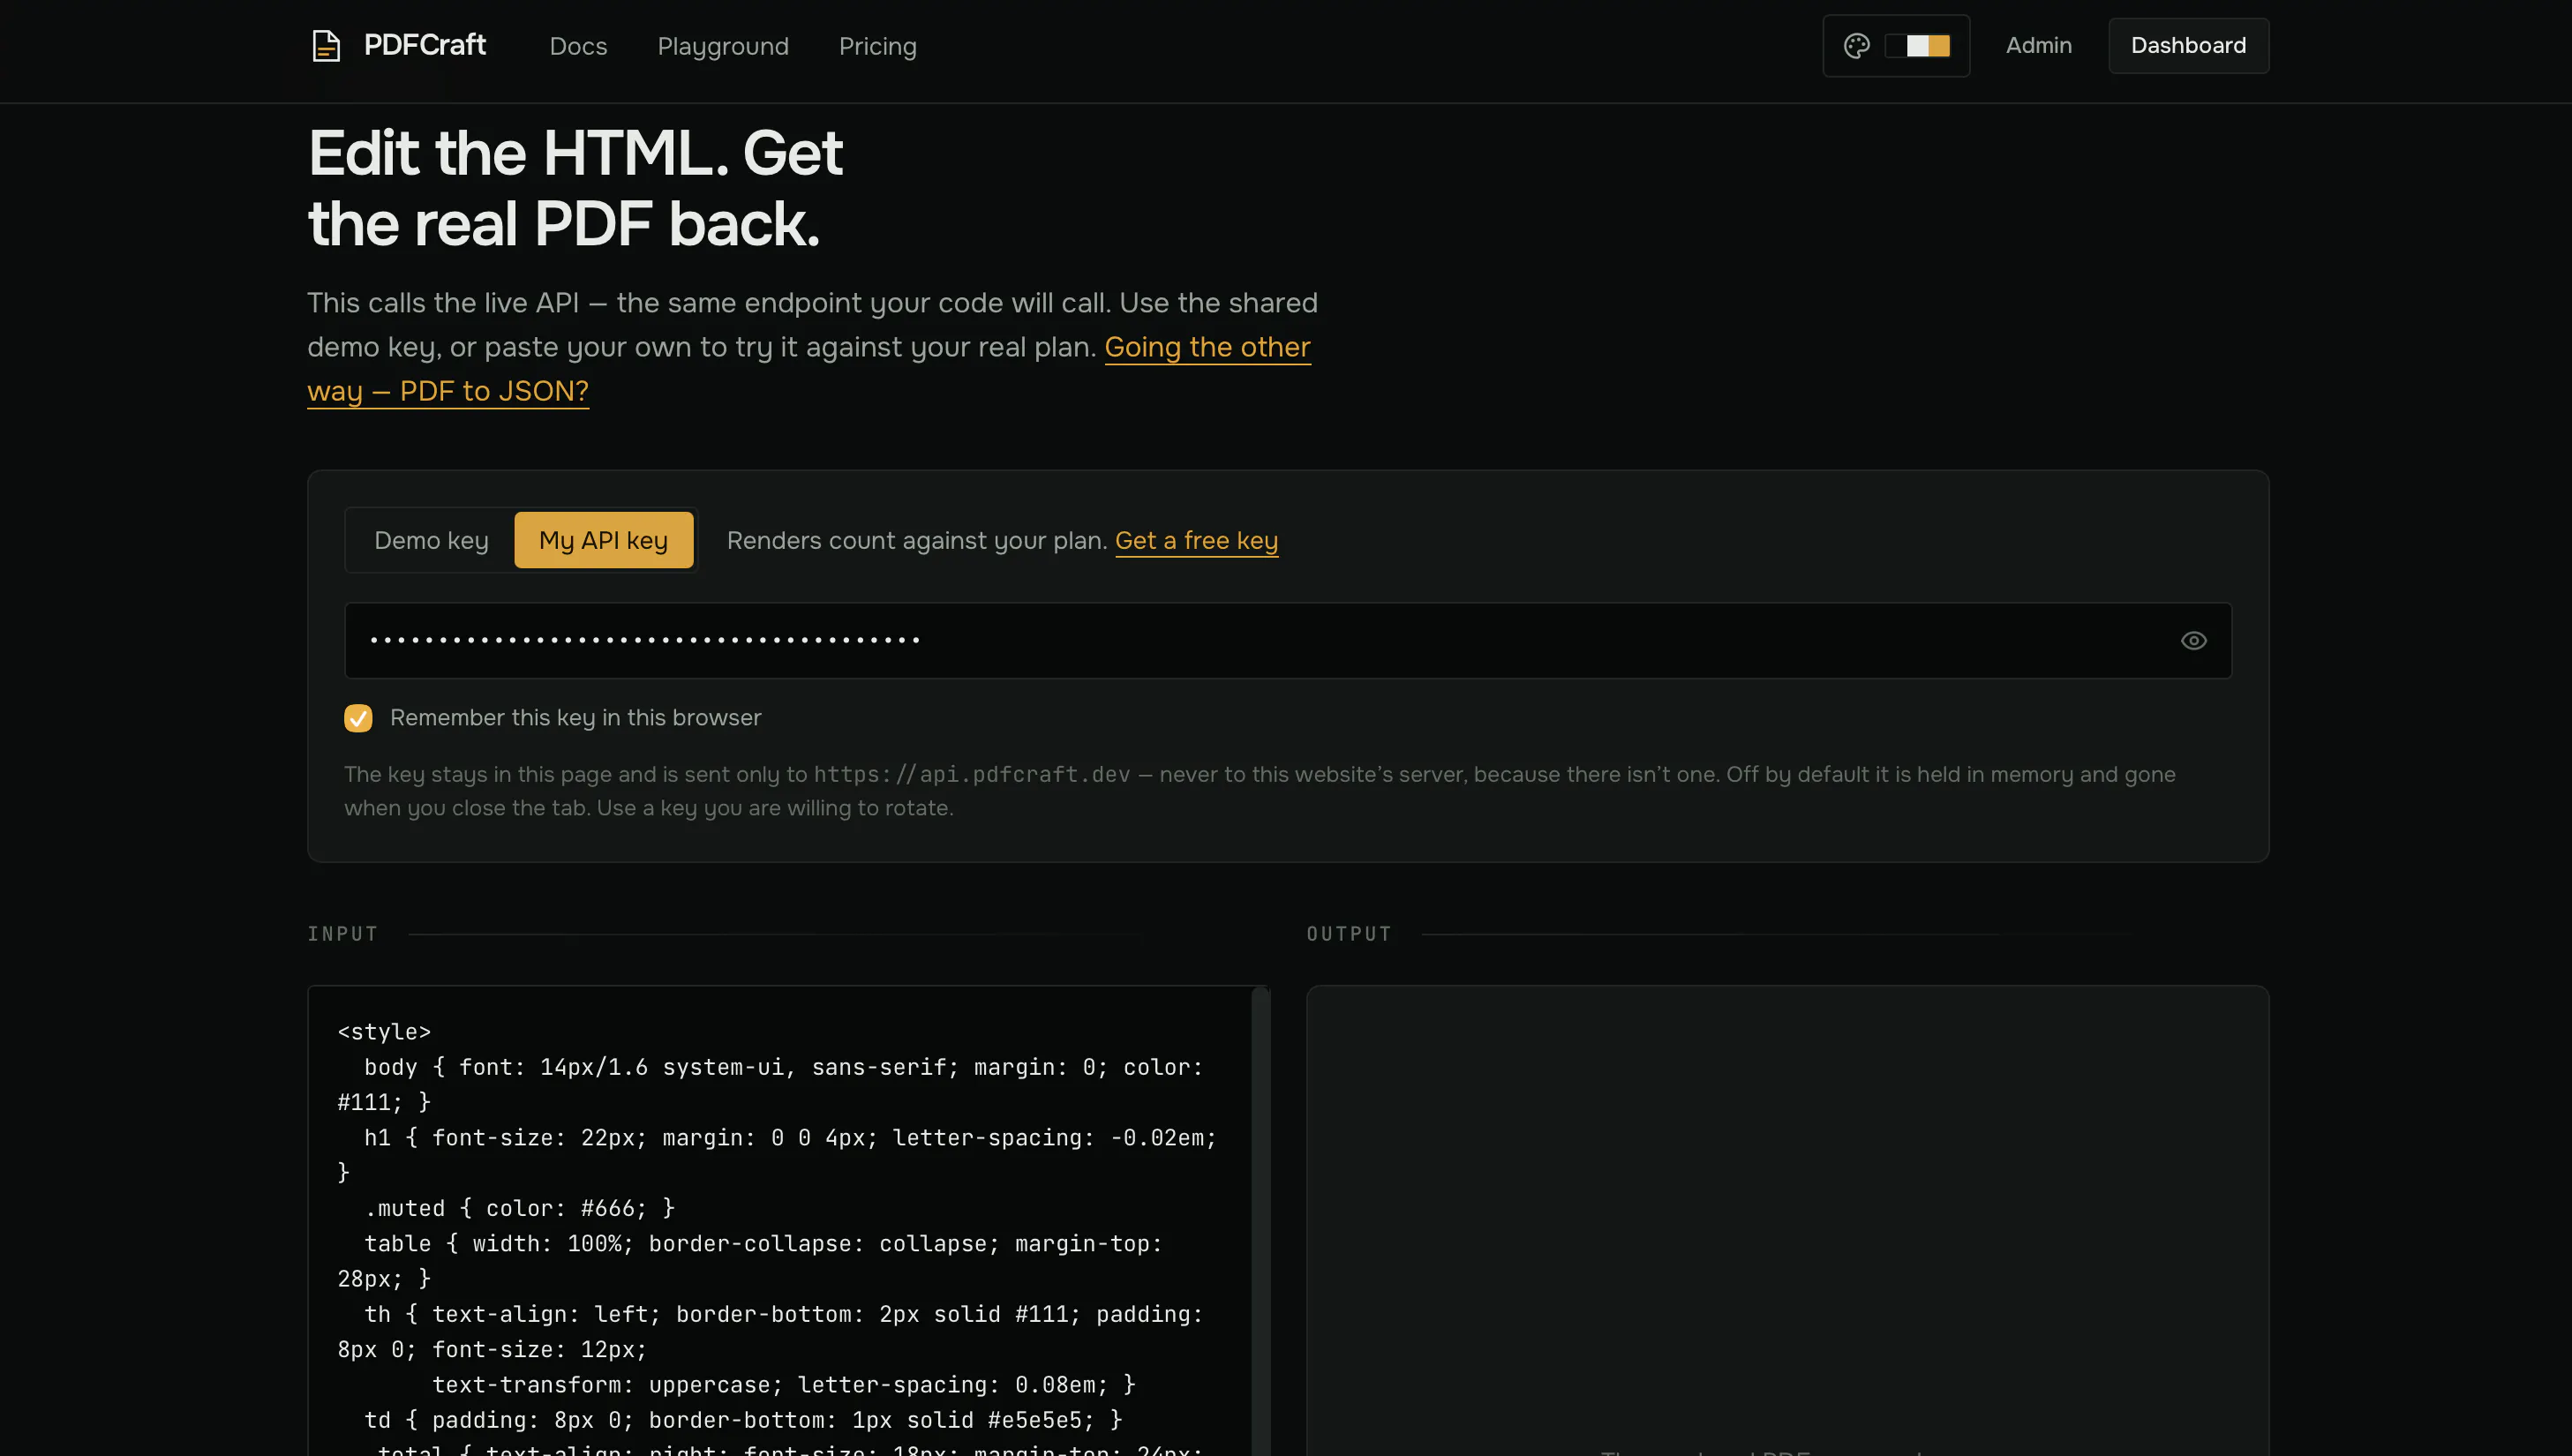Click the 'Renders count against your plan.' text

[917, 540]
